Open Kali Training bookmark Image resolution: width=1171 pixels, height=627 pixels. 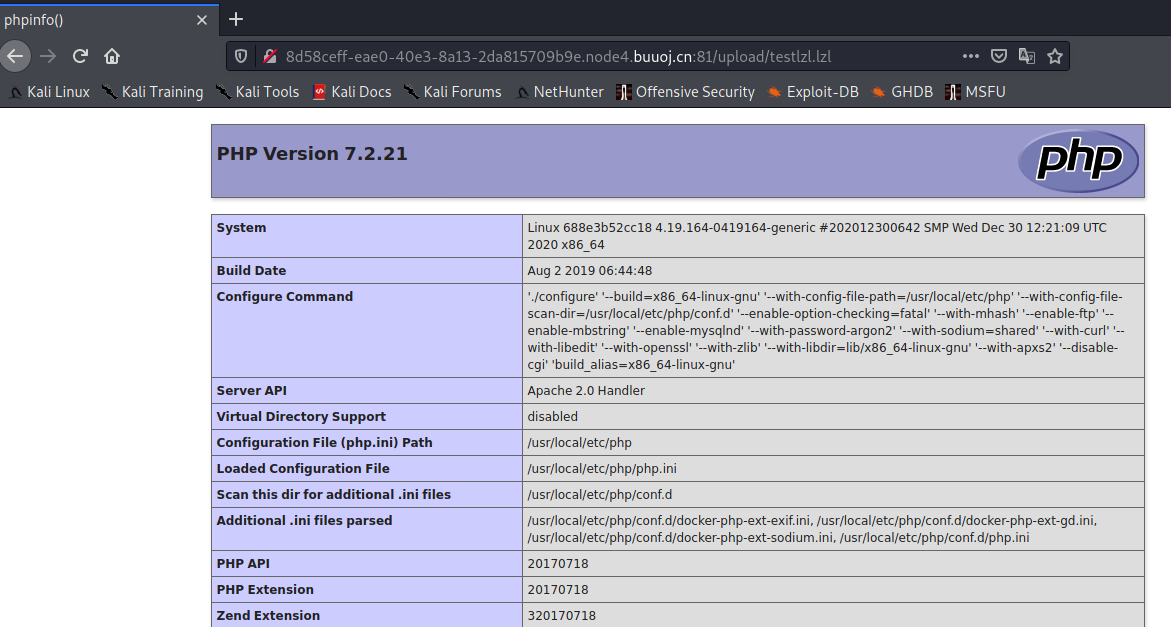(153, 92)
